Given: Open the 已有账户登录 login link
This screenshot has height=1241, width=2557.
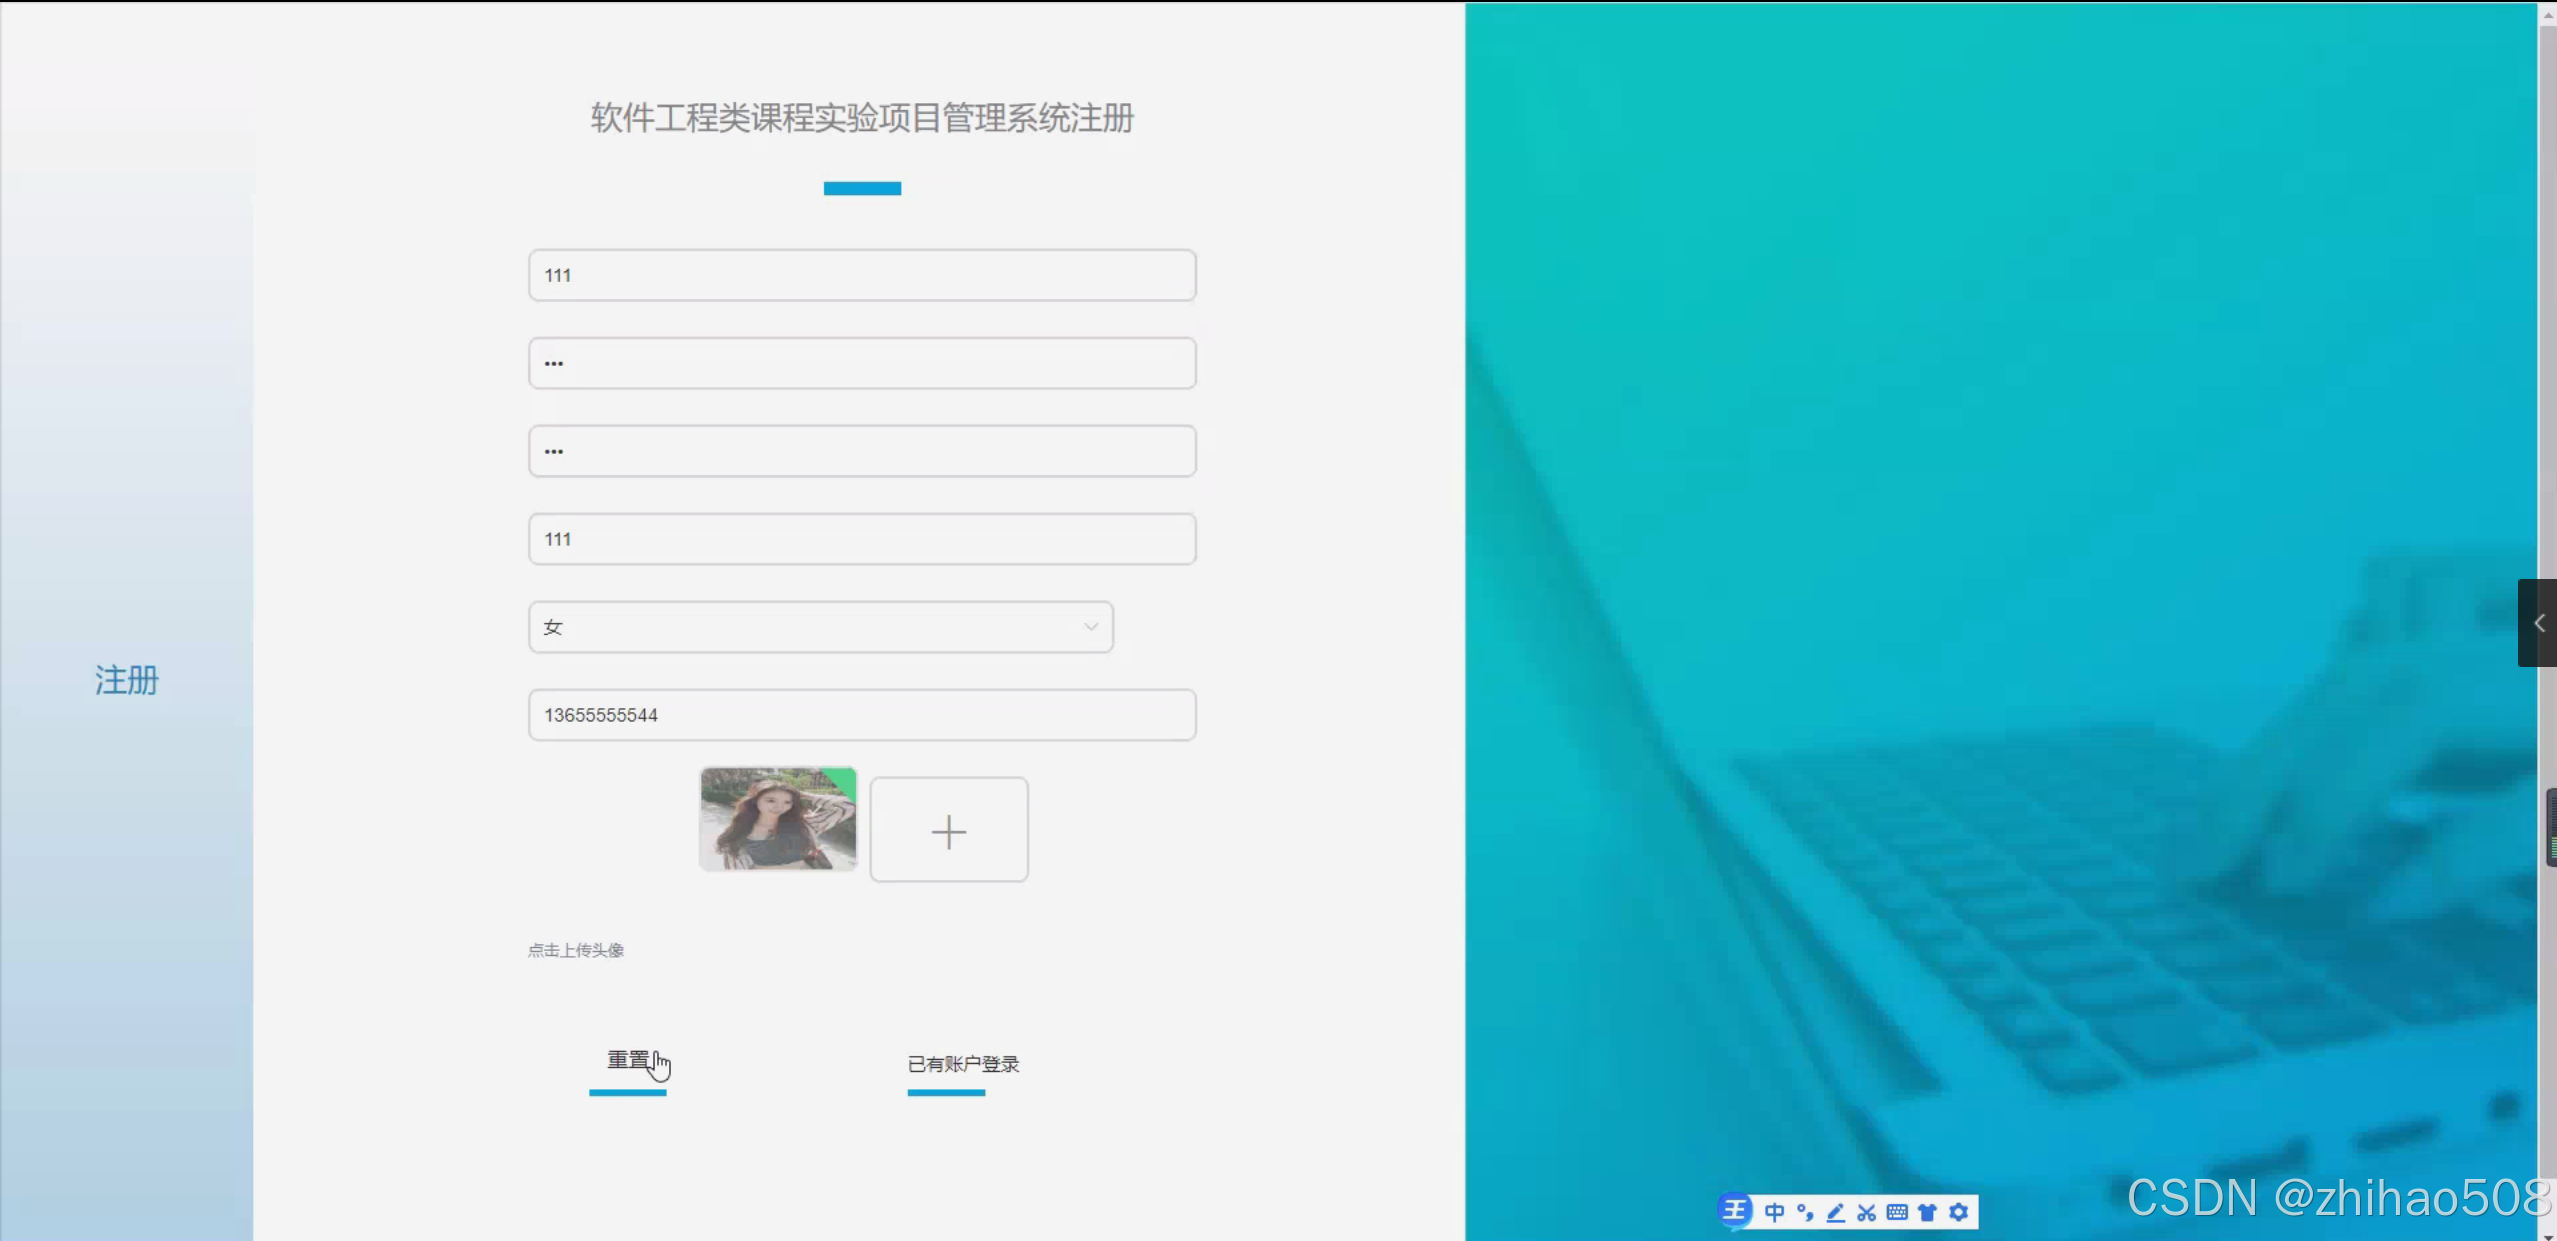Looking at the screenshot, I should [962, 1064].
